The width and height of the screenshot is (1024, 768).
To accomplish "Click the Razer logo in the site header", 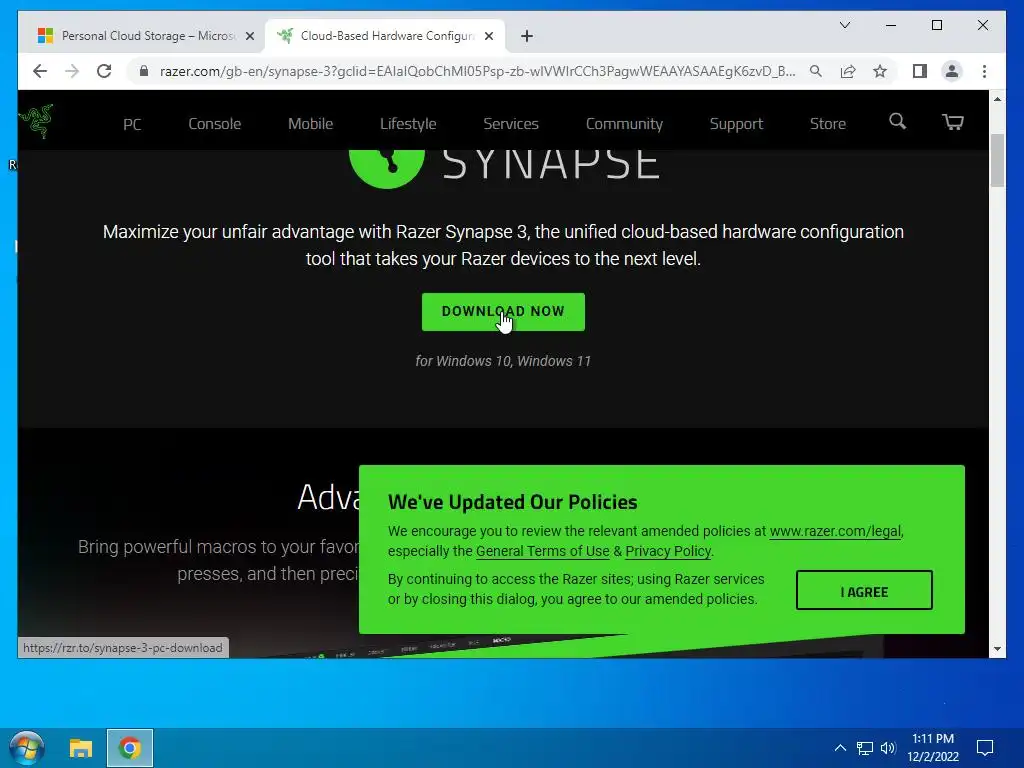I will (36, 121).
